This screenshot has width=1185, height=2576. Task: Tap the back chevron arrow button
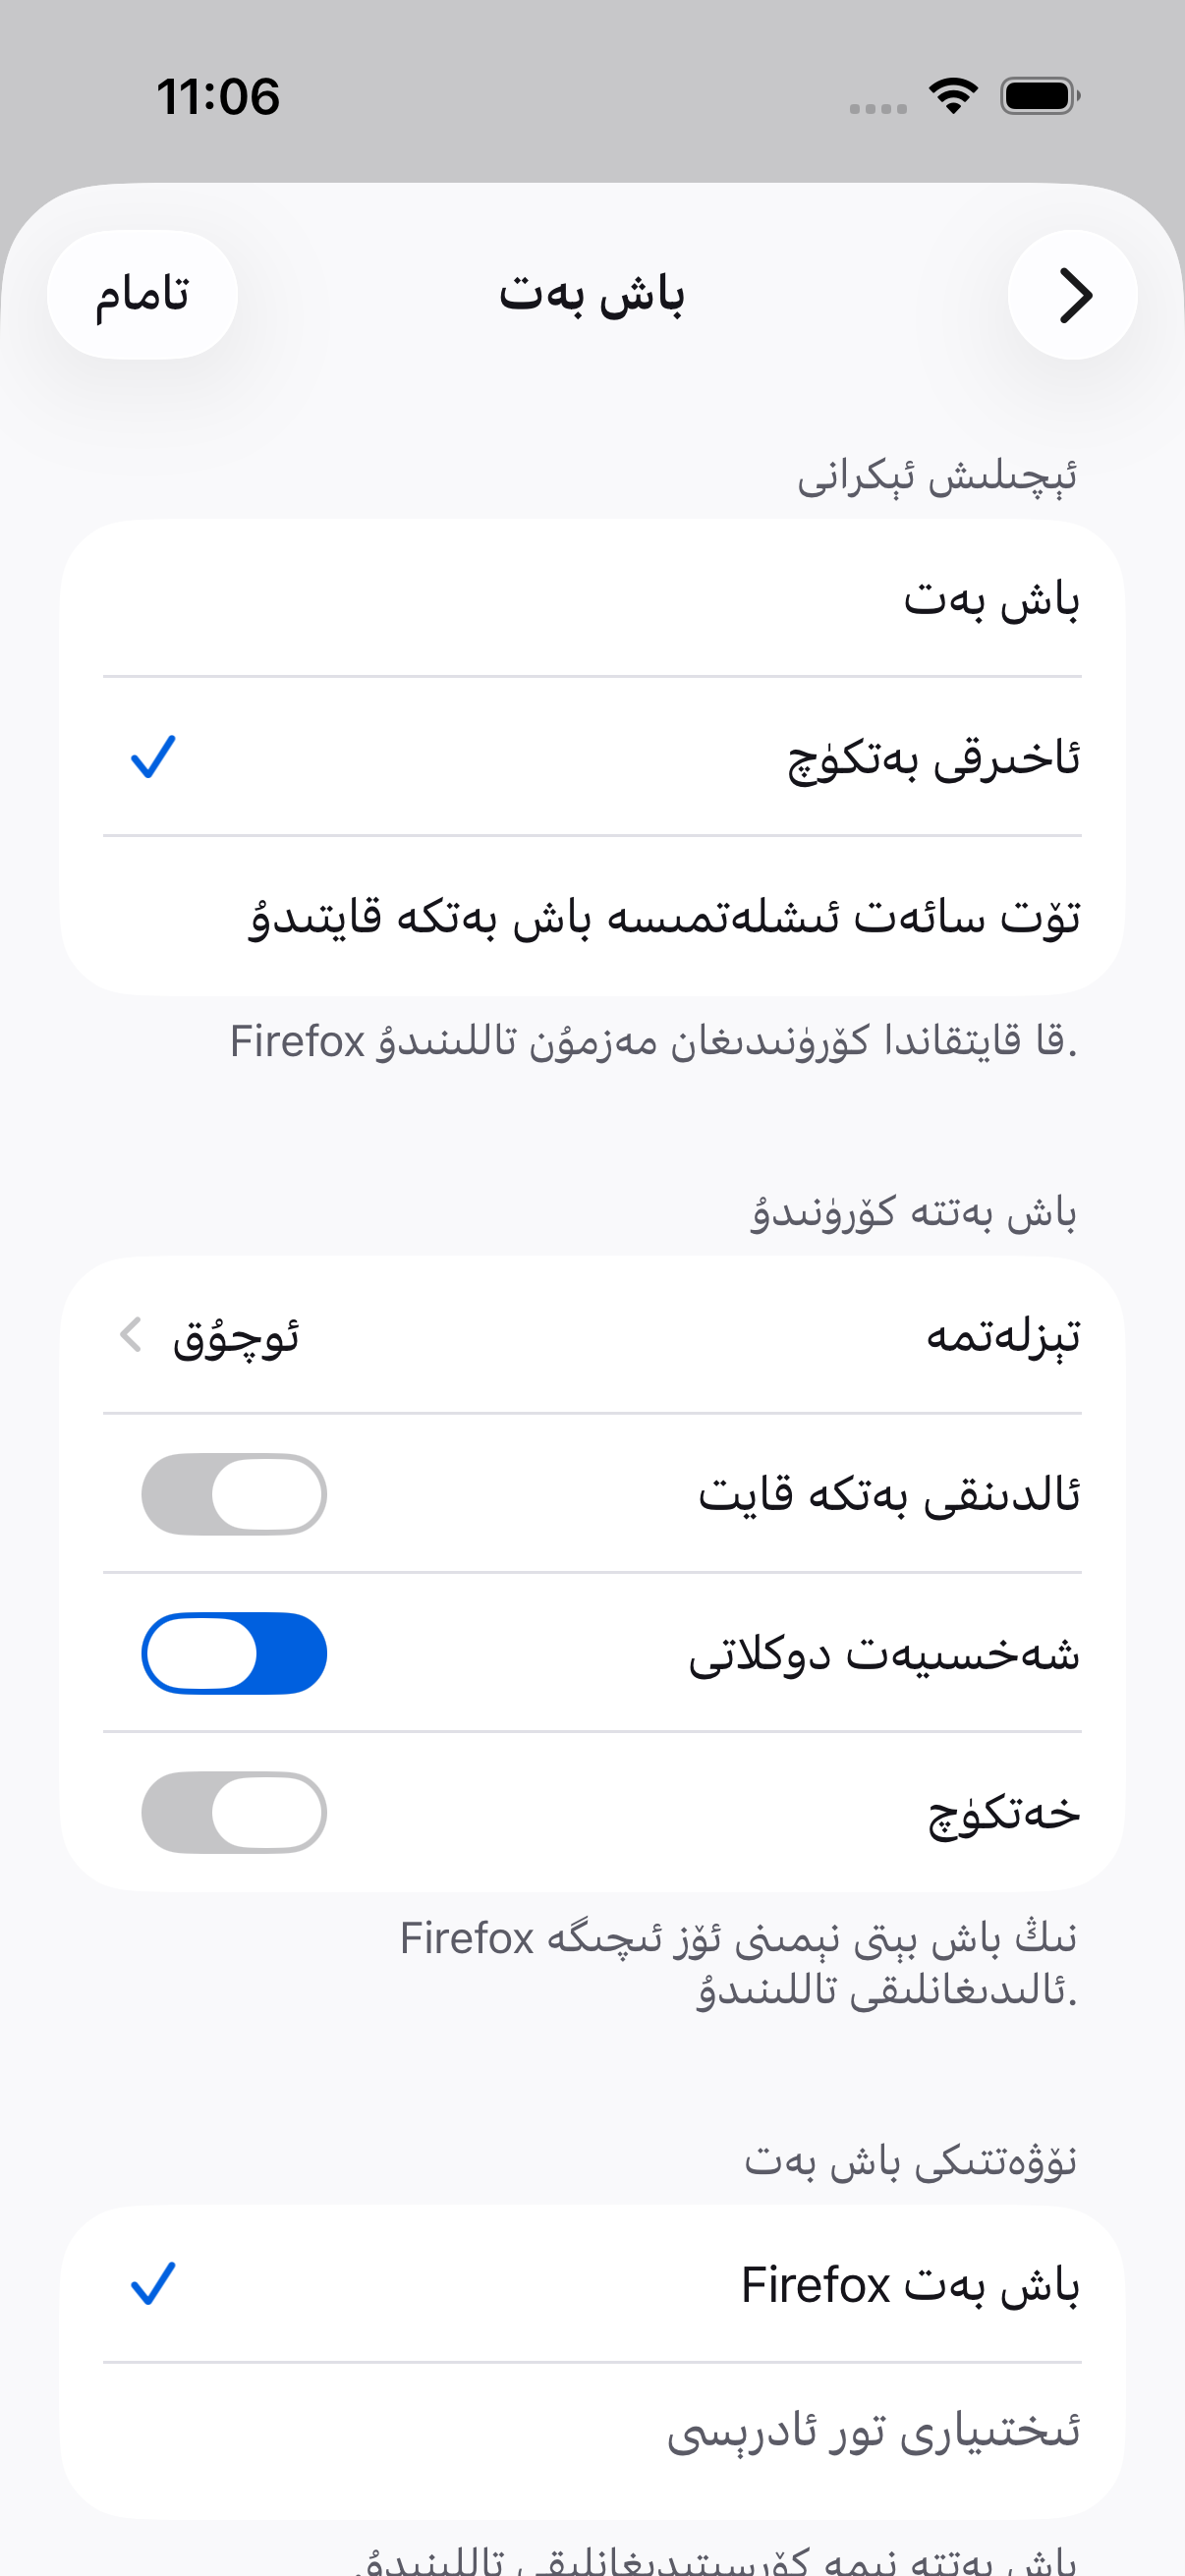(1072, 295)
